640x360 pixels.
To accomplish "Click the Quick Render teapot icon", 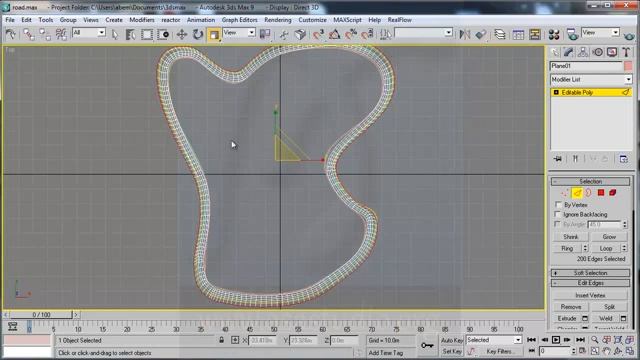I will 630,35.
